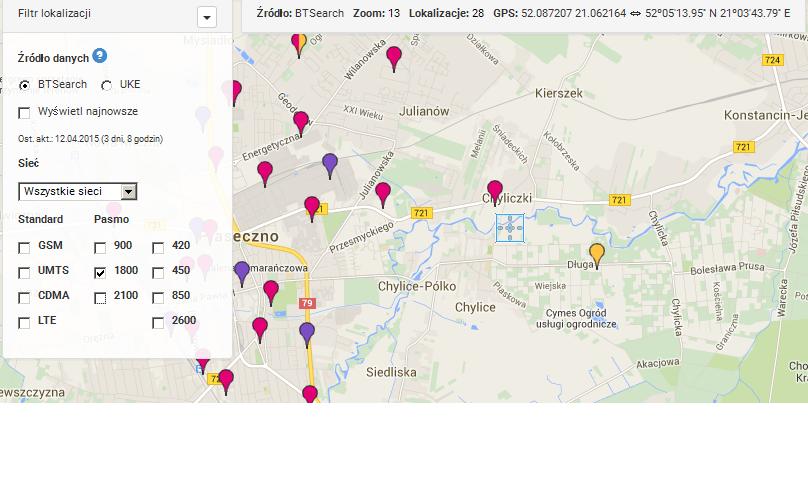808x480 pixels.
Task: Check the GSM standard checkbox
Action: pyautogui.click(x=24, y=248)
